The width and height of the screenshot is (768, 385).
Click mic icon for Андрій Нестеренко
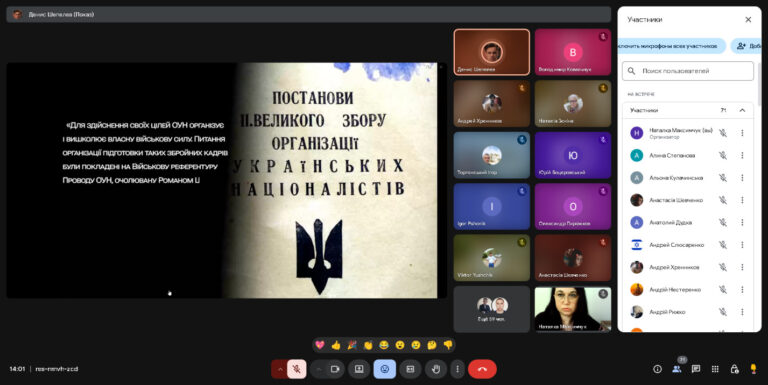pos(722,289)
